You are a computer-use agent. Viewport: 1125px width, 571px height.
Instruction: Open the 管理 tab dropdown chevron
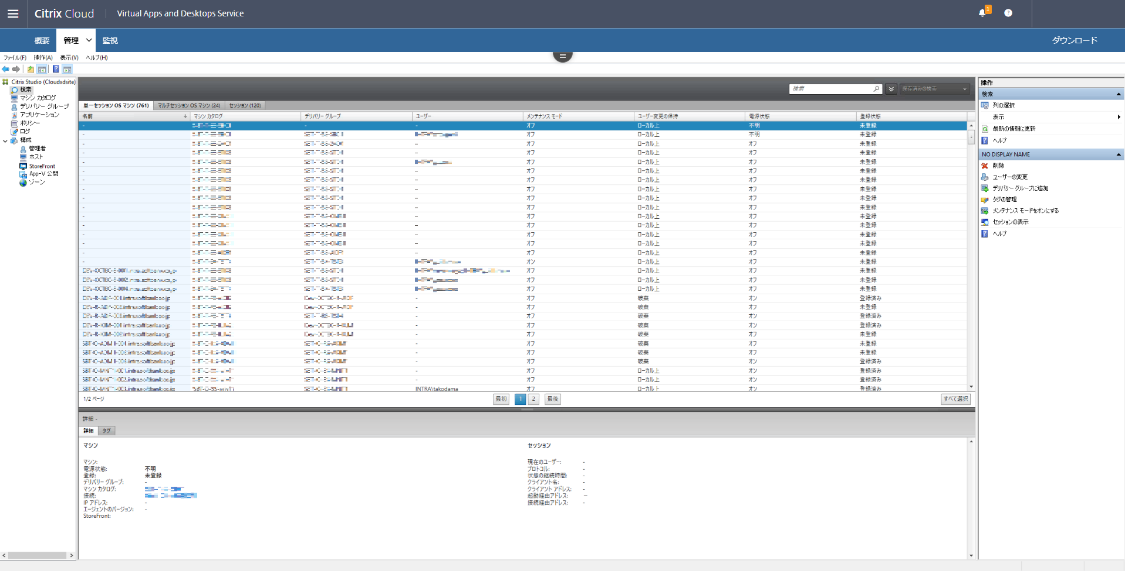point(88,41)
